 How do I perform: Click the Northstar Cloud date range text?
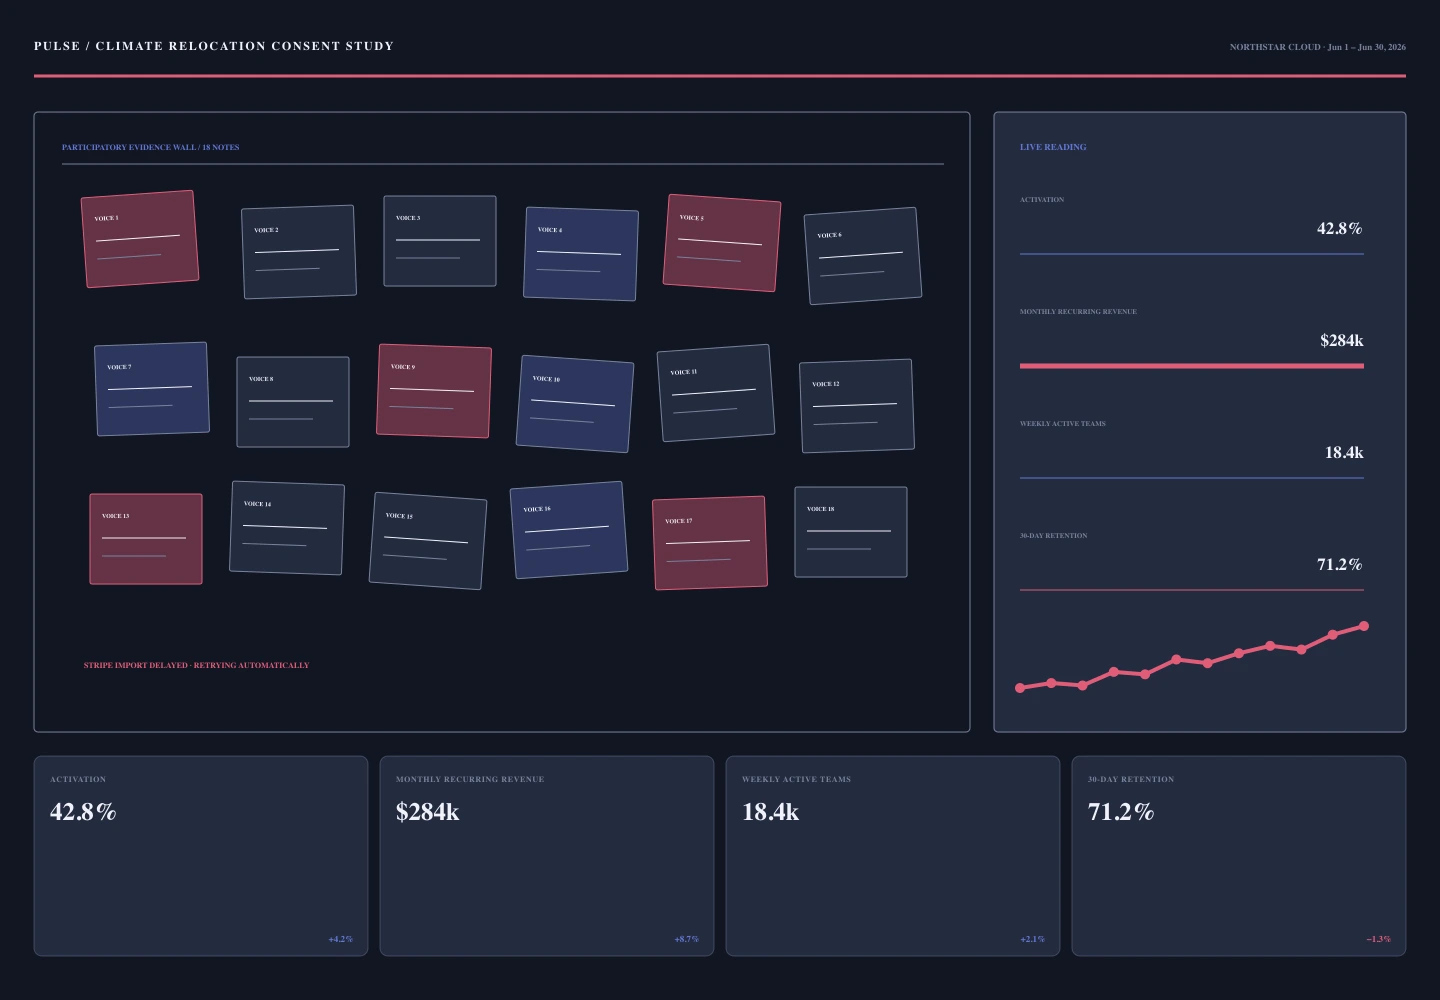point(1317,47)
